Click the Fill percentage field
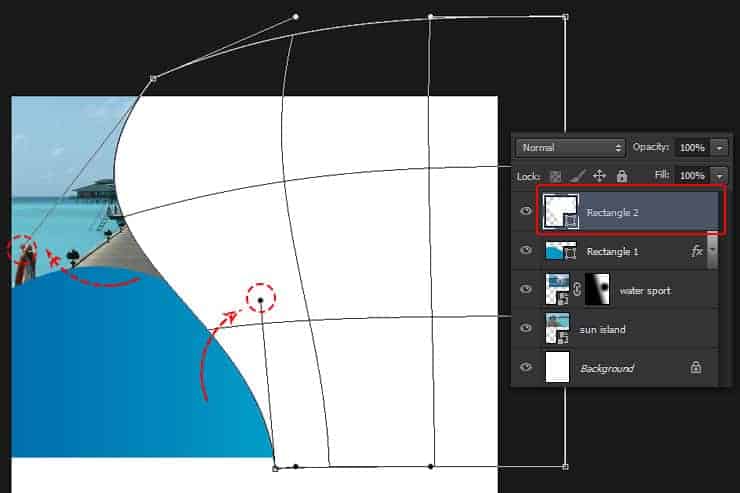 691,175
